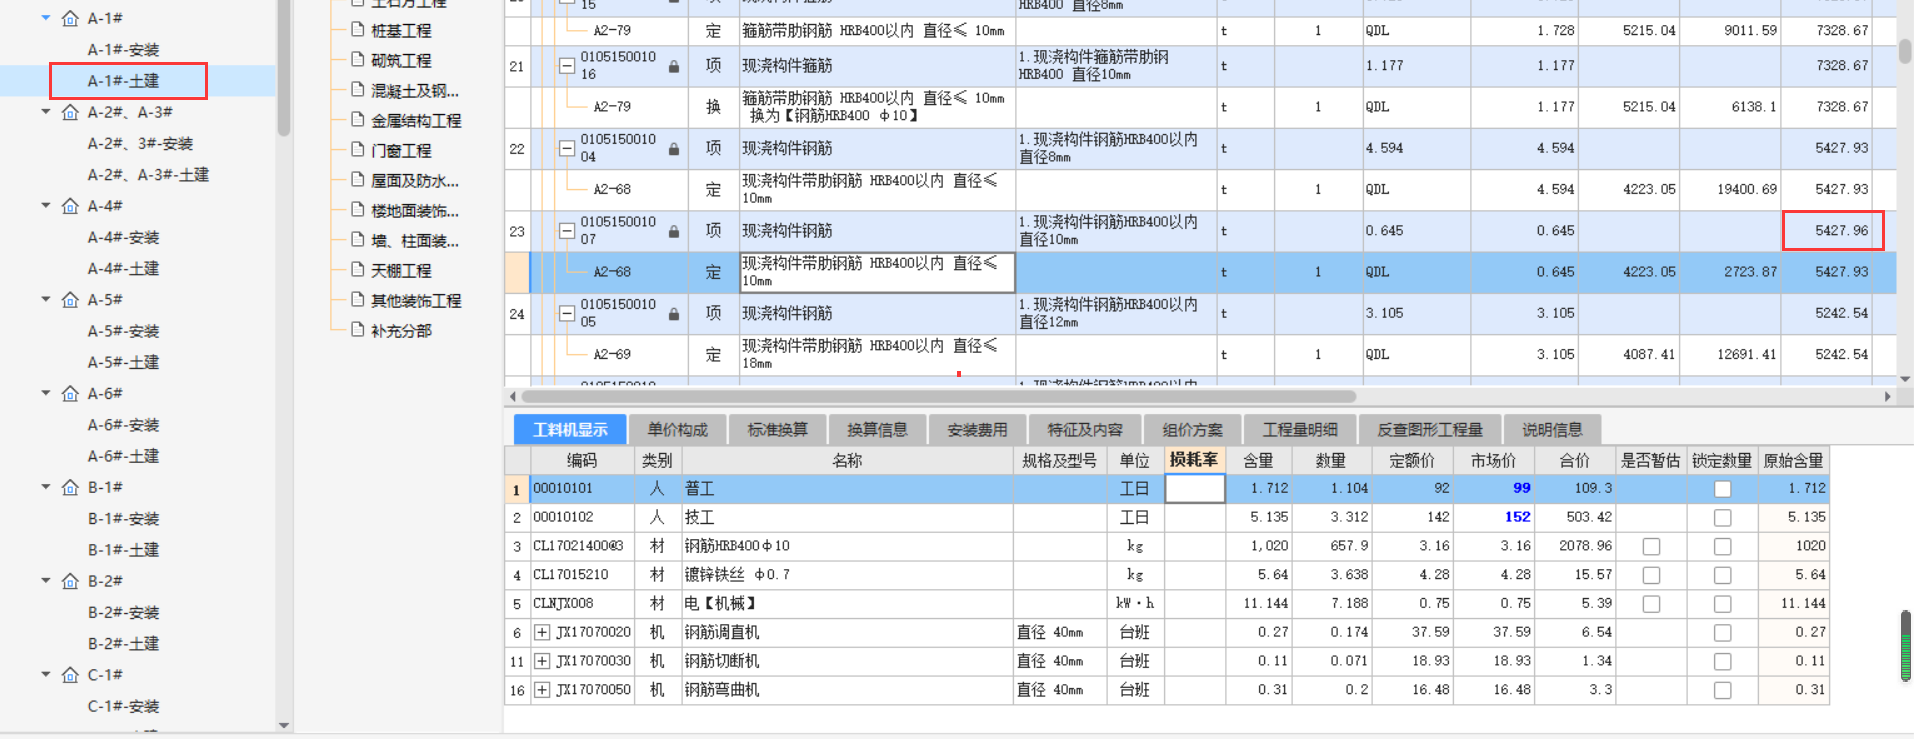Click the document icon for 屋面及防水...

coord(358,180)
